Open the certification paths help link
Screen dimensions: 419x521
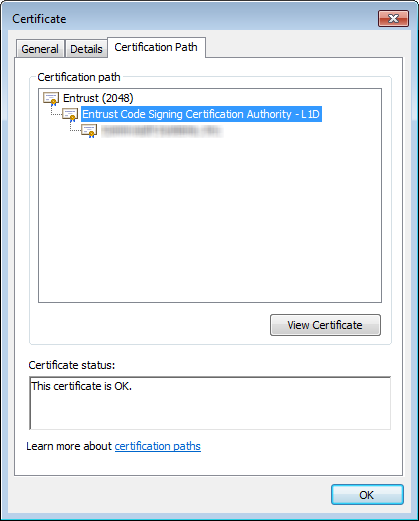pyautogui.click(x=158, y=446)
